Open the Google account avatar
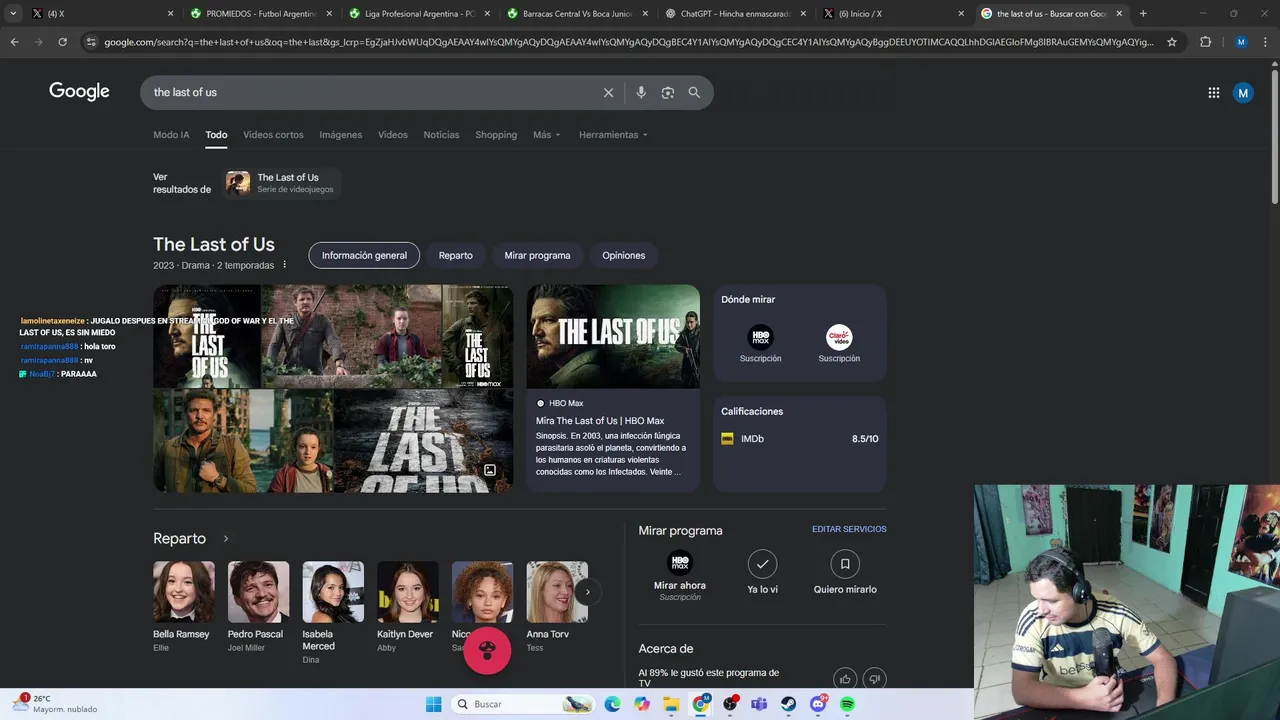Screen dimensions: 1280x720 (1243, 93)
